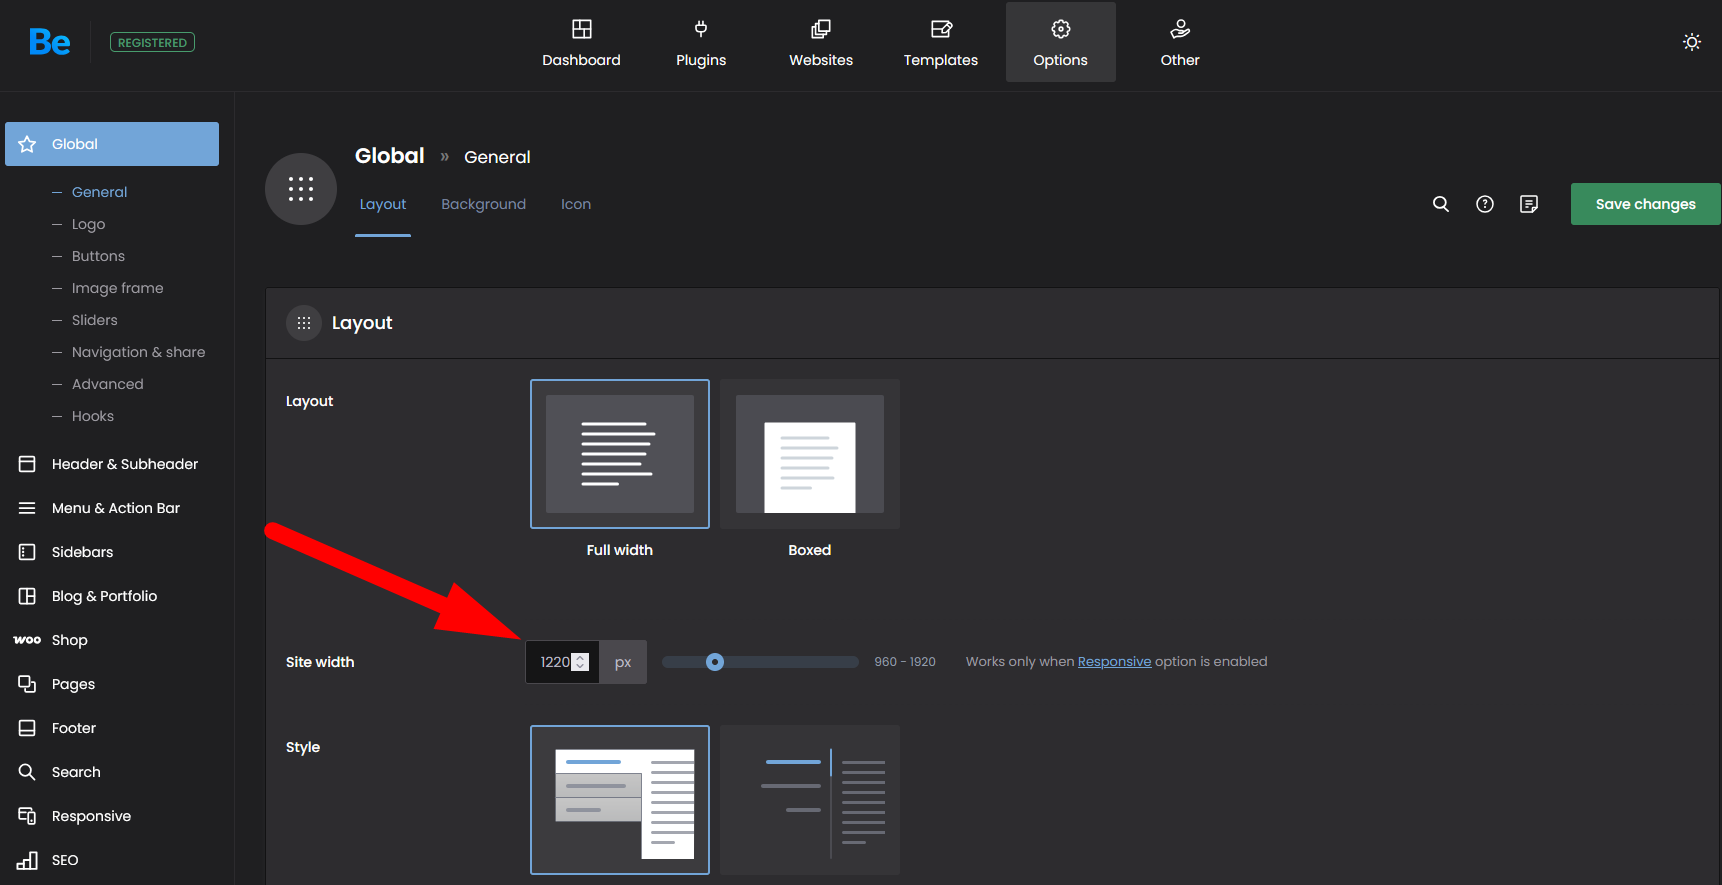This screenshot has width=1722, height=885.
Task: Select the Full width layout option
Action: point(619,454)
